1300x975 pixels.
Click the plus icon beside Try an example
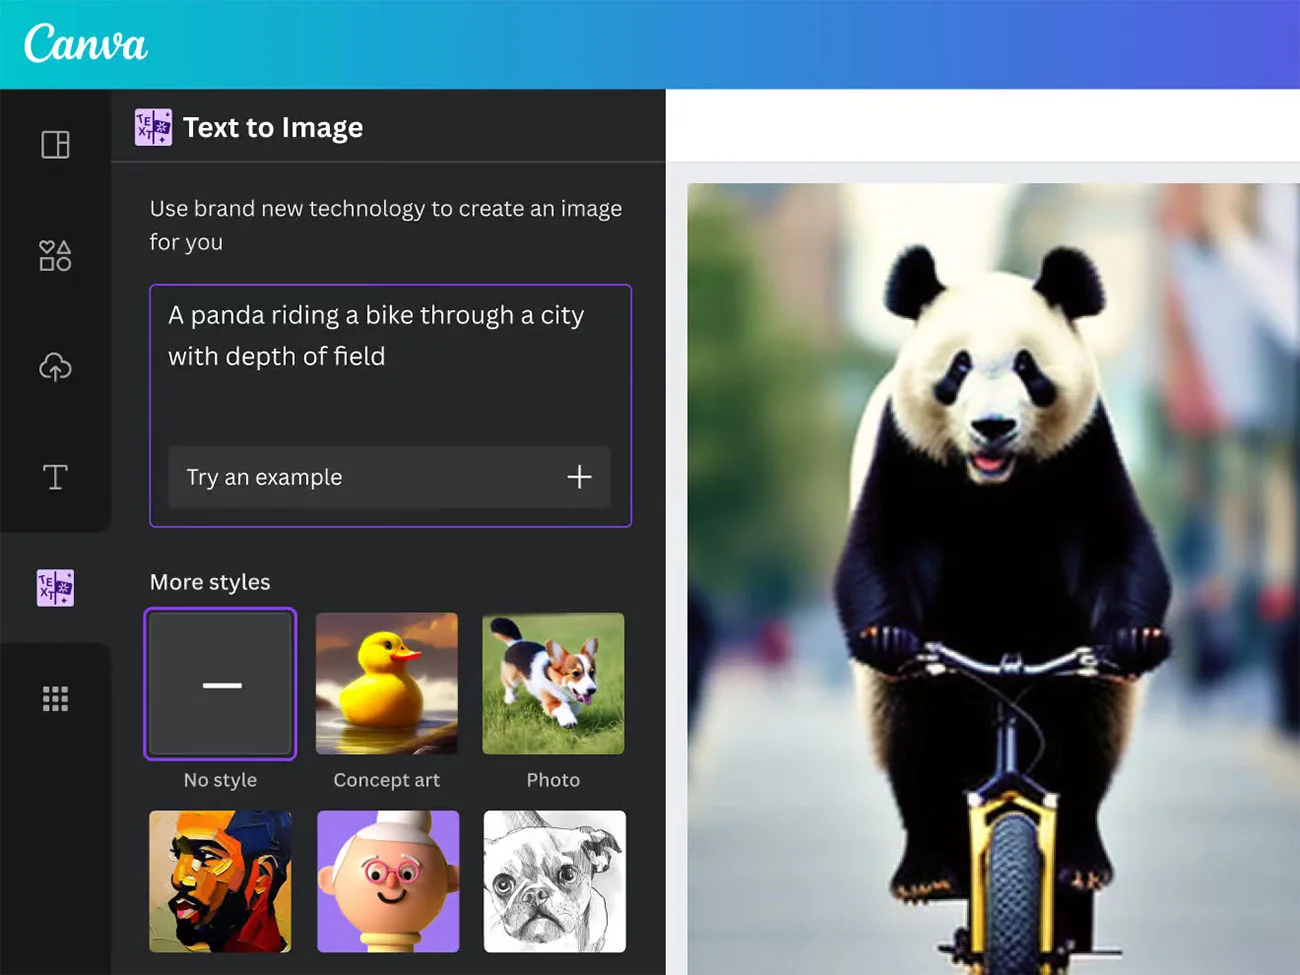579,477
